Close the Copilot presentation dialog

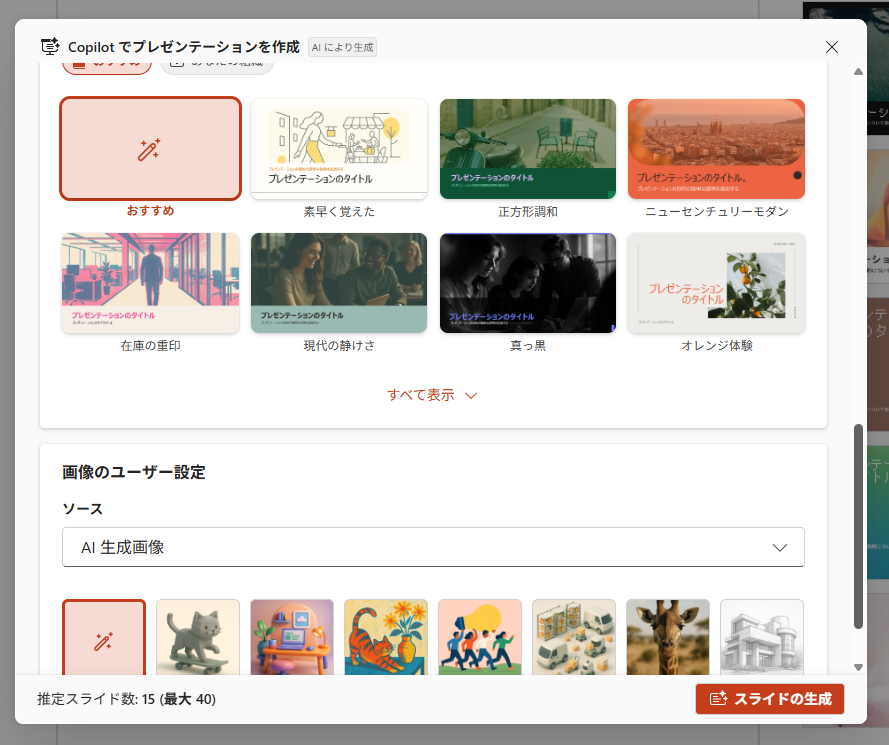coord(832,47)
